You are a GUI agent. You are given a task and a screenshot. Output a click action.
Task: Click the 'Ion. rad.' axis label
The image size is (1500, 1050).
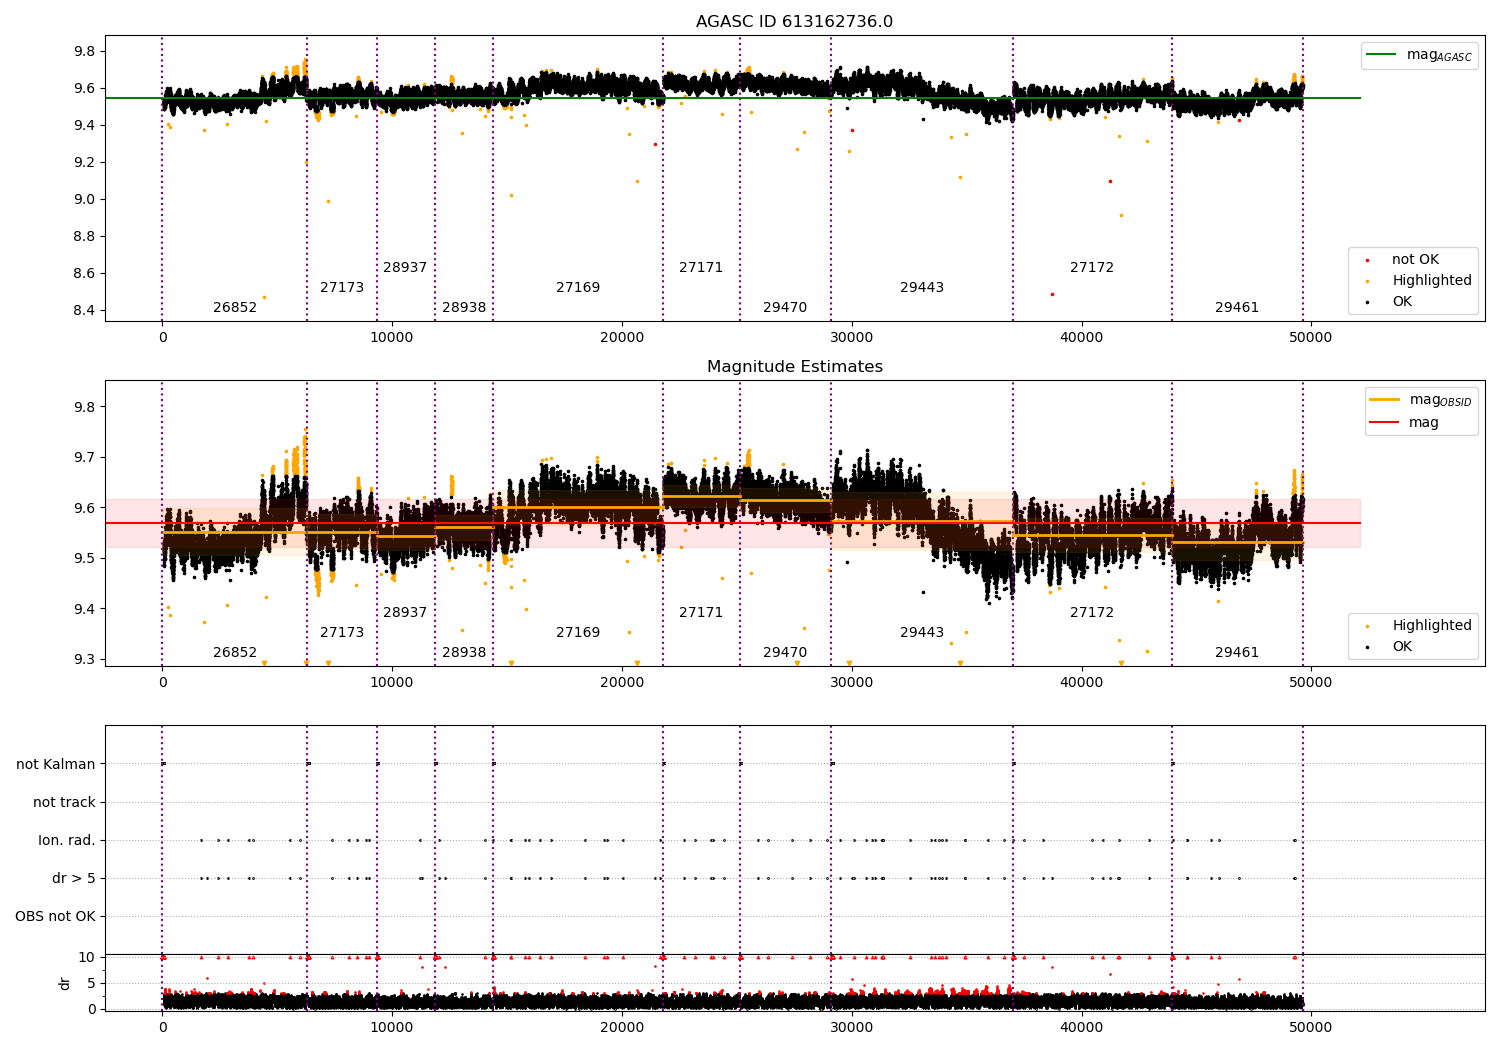point(67,841)
